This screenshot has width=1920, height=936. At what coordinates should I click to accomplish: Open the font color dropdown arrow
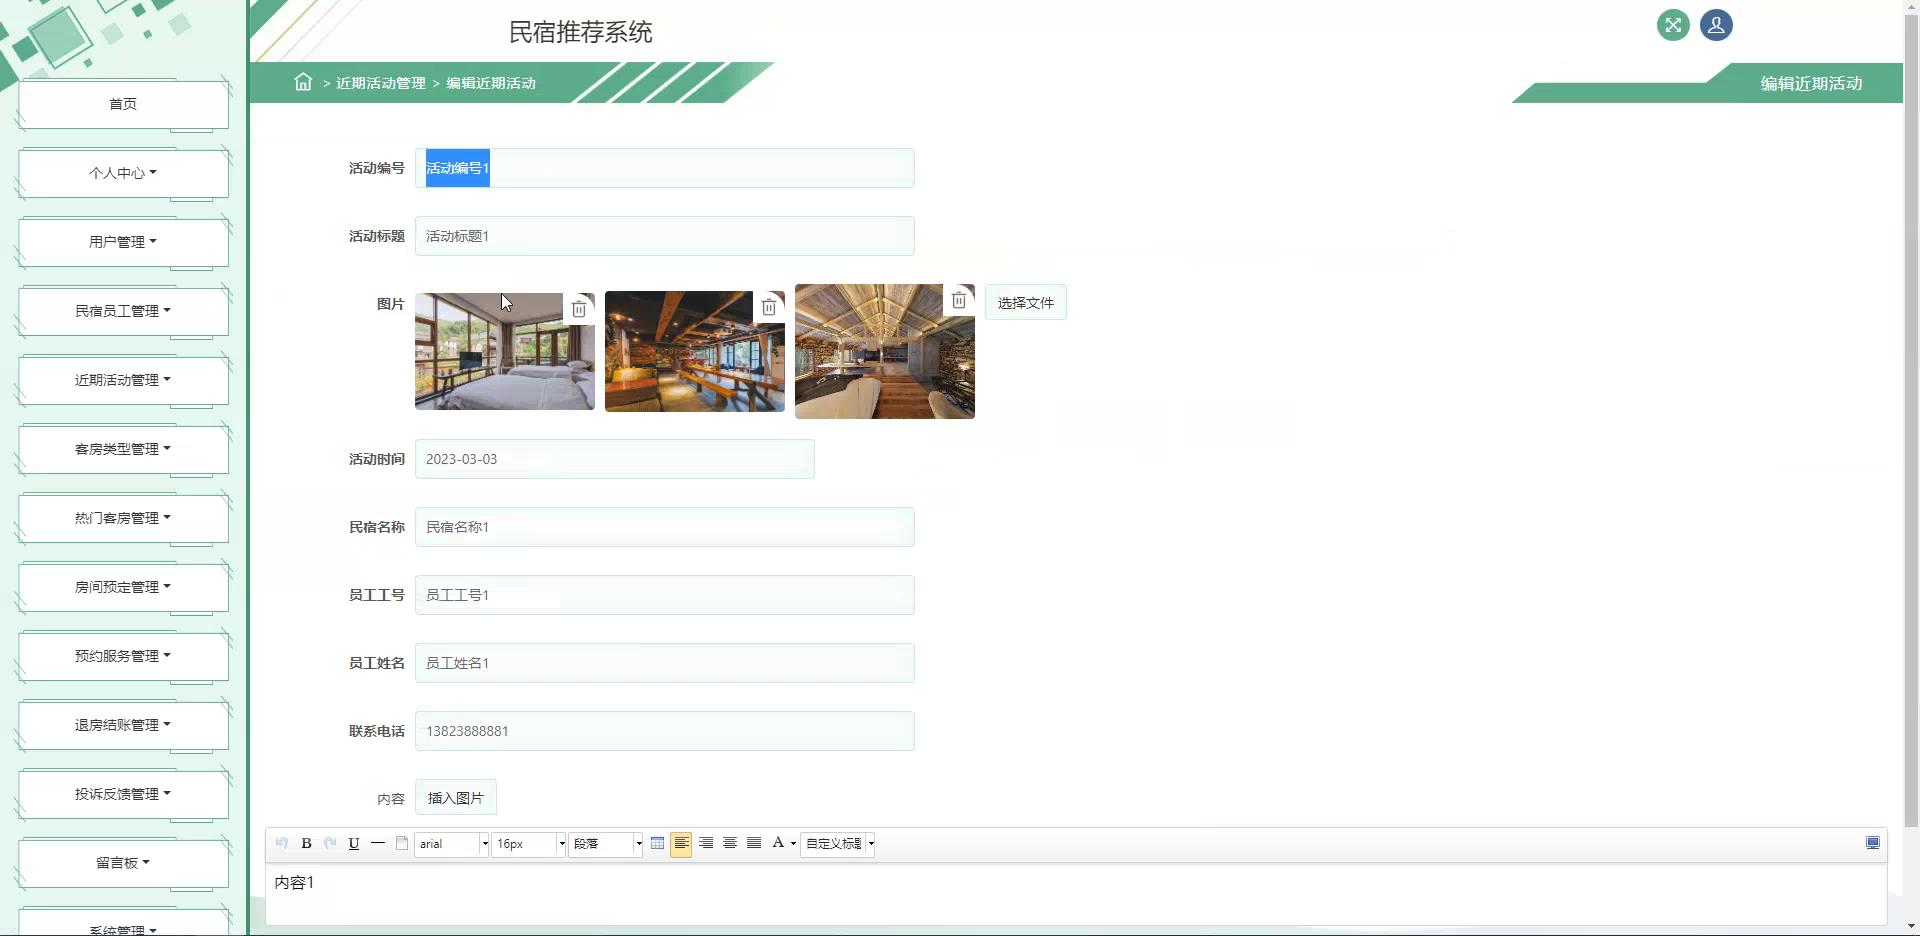793,844
